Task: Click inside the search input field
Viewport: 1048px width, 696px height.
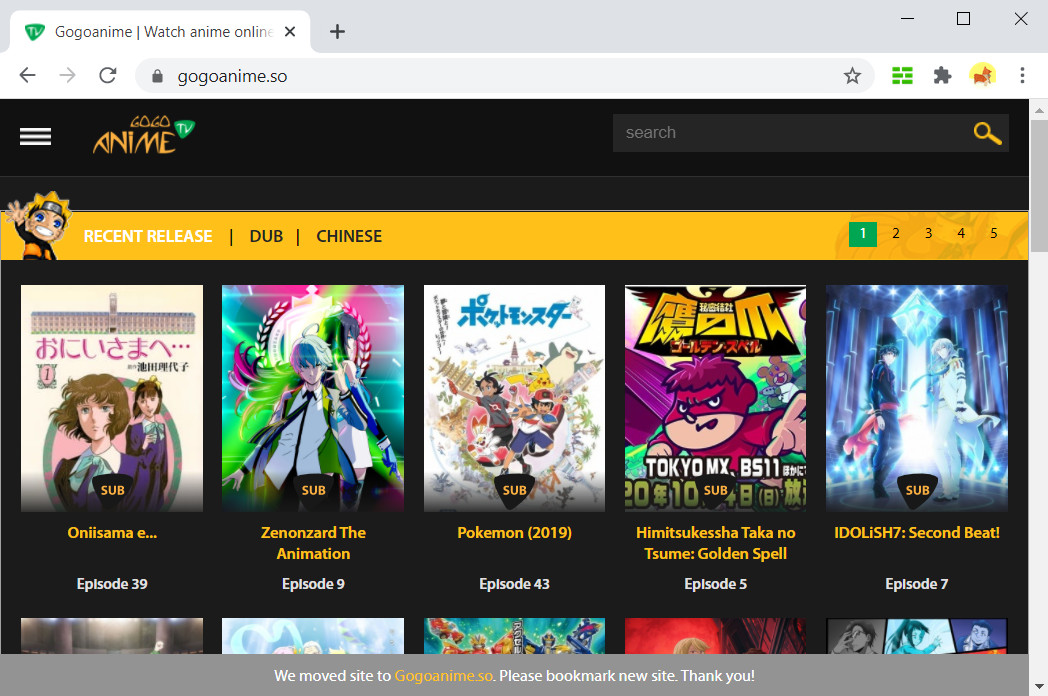Action: 780,132
